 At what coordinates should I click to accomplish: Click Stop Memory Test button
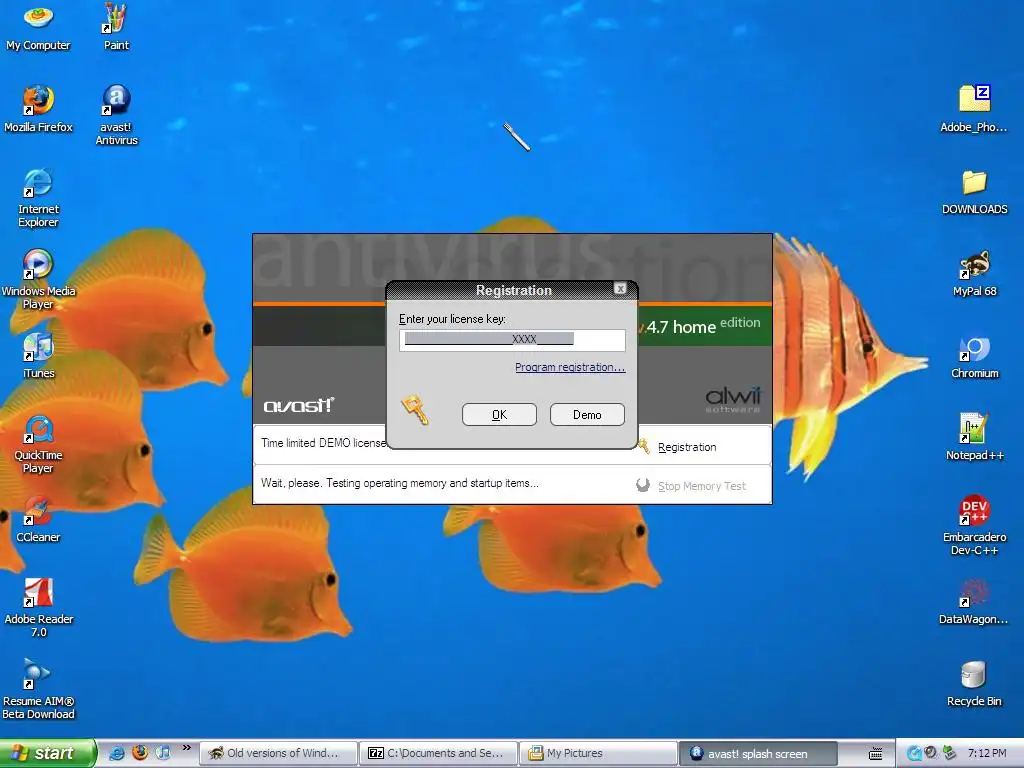[x=691, y=486]
